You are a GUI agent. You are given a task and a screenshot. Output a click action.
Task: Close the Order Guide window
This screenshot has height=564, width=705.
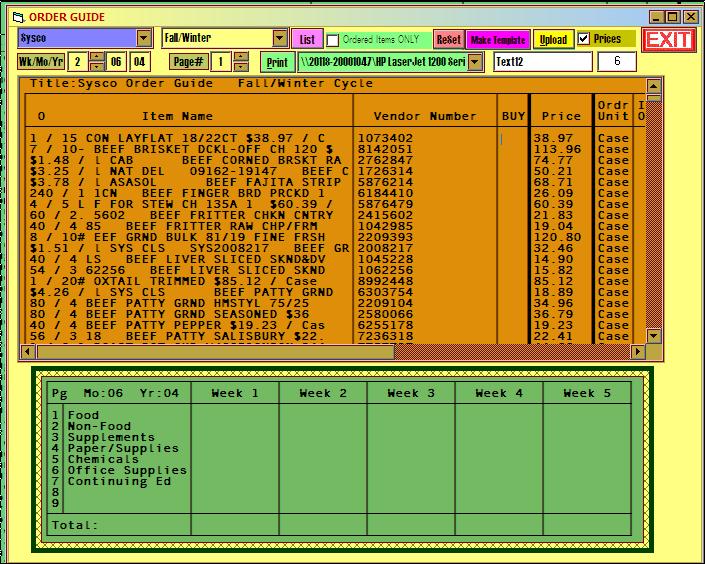tap(691, 17)
